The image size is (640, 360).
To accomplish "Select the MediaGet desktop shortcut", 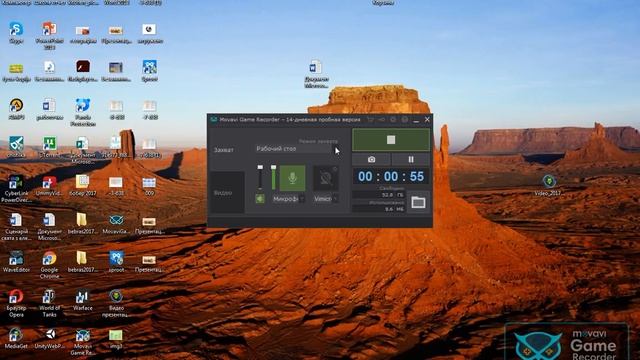I will pos(16,338).
